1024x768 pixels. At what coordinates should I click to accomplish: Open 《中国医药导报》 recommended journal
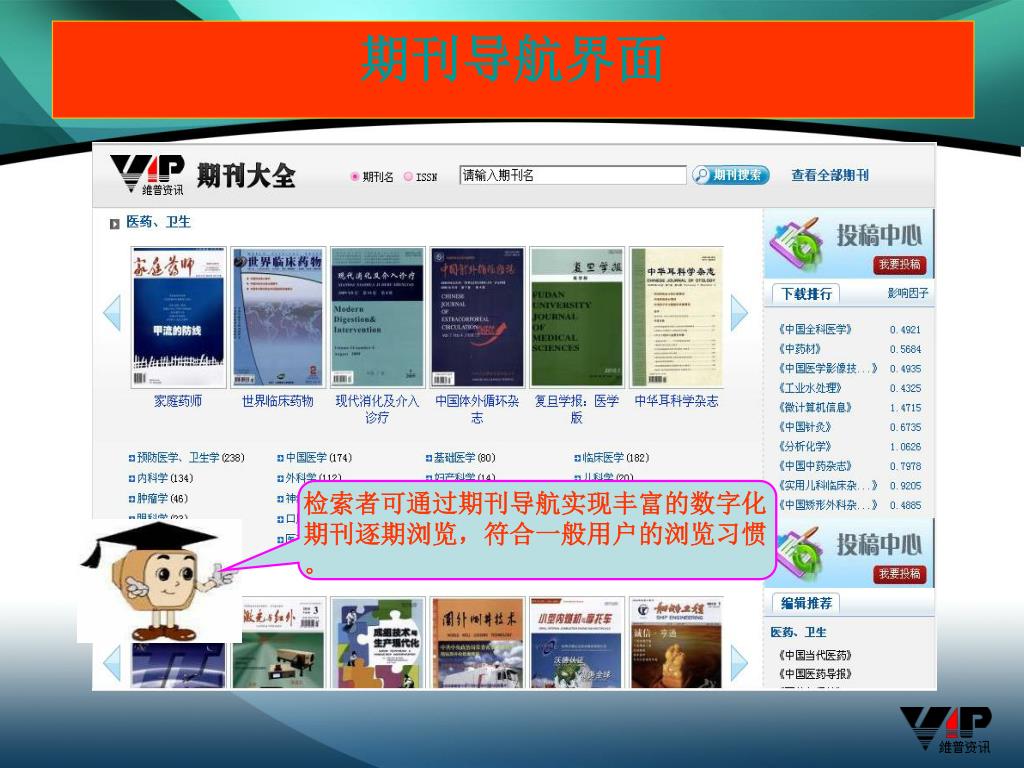coord(815,674)
